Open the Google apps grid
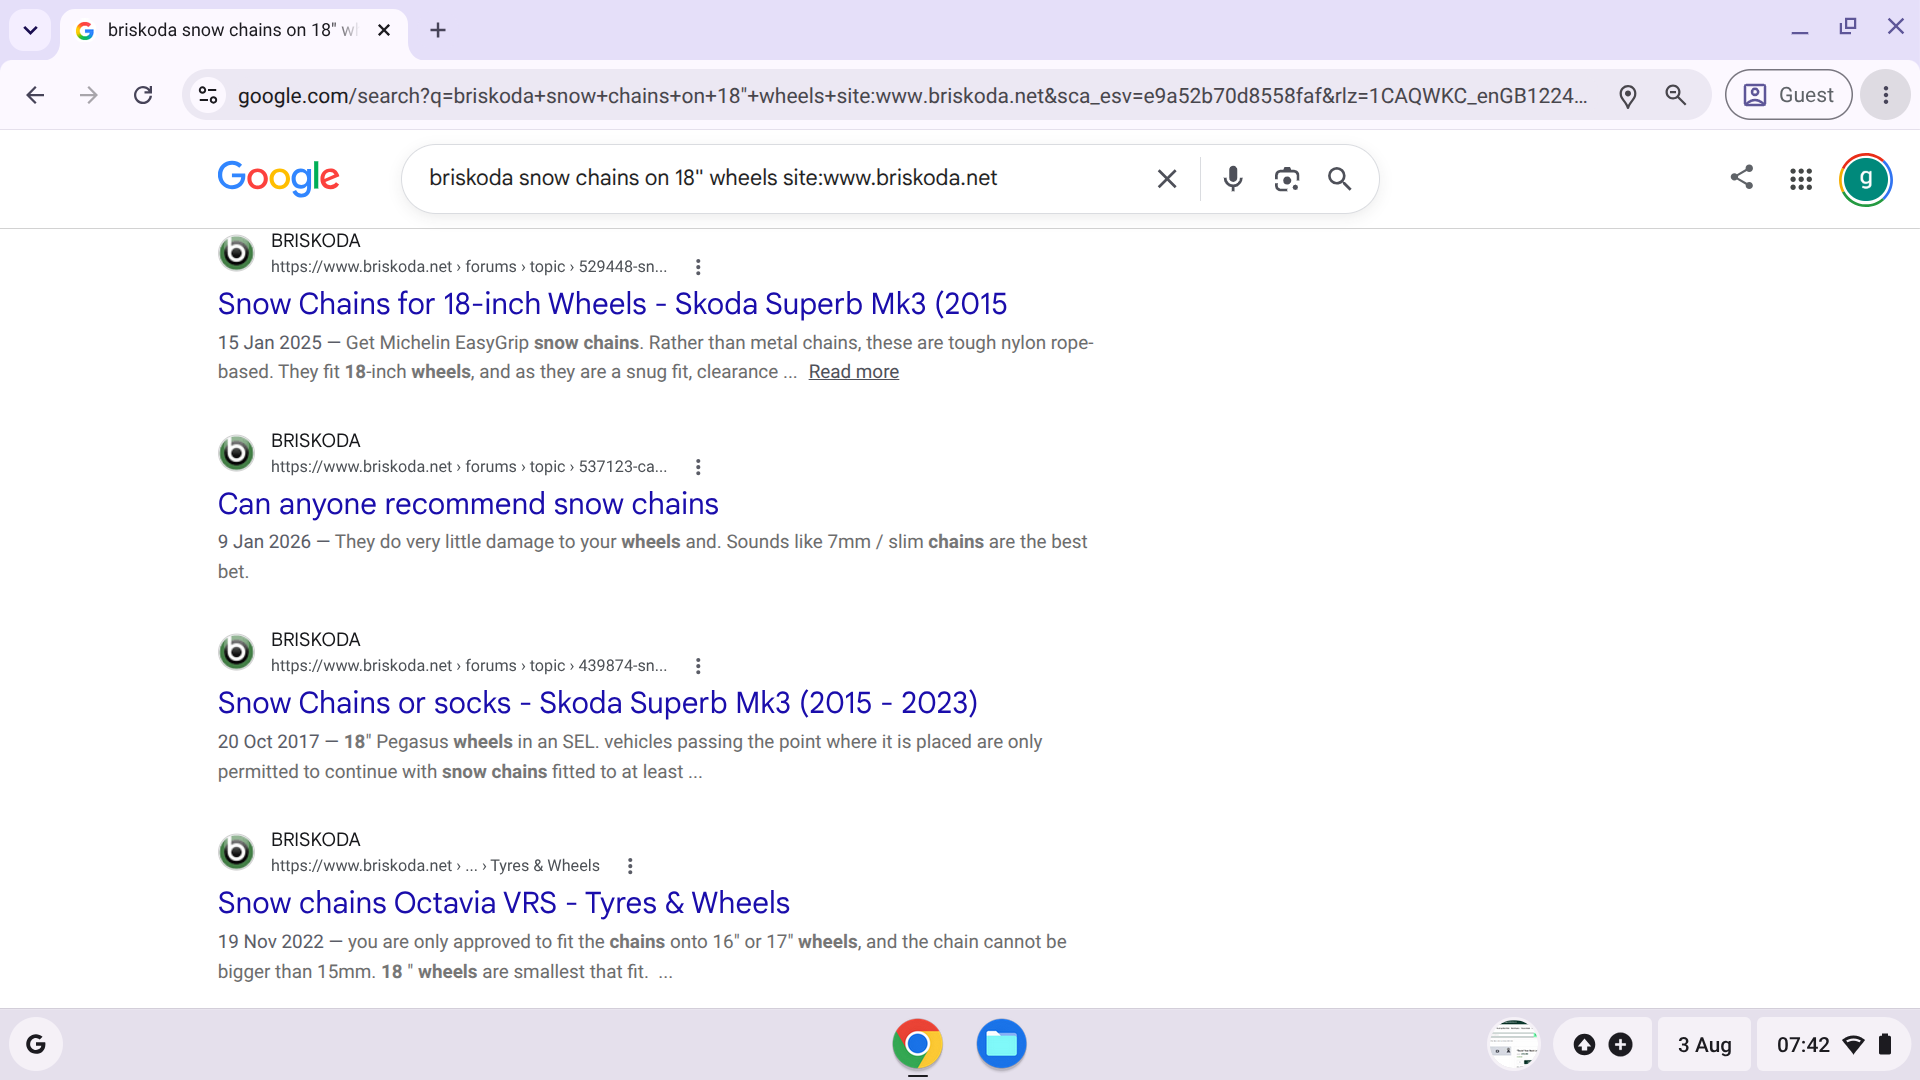Screen dimensions: 1920x1080 1801,179
